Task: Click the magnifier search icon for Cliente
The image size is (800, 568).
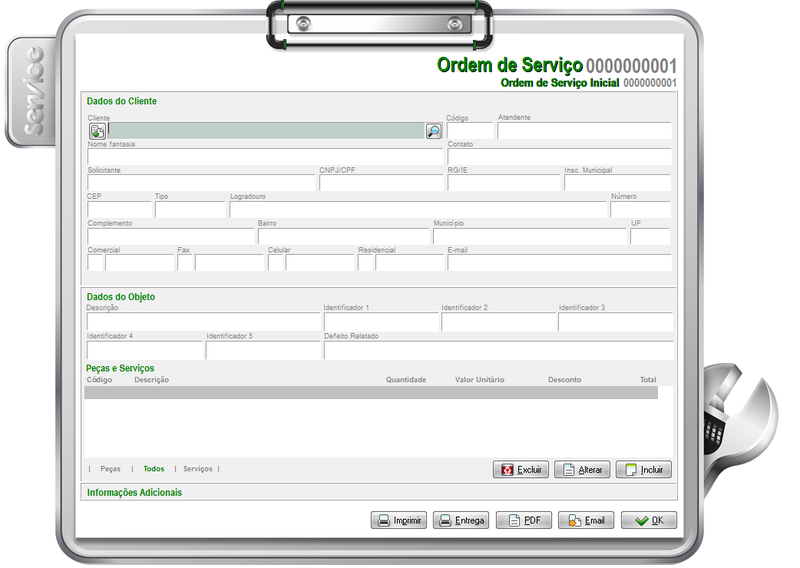Action: 434,131
